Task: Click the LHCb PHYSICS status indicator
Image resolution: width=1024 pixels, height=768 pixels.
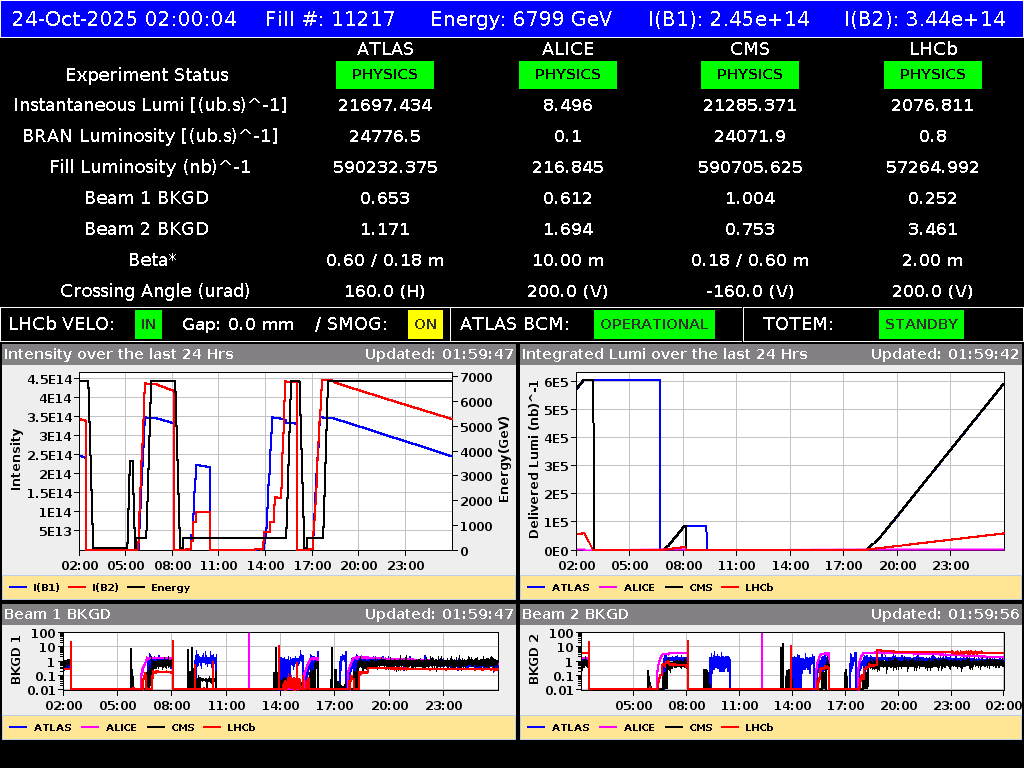Action: click(x=932, y=74)
